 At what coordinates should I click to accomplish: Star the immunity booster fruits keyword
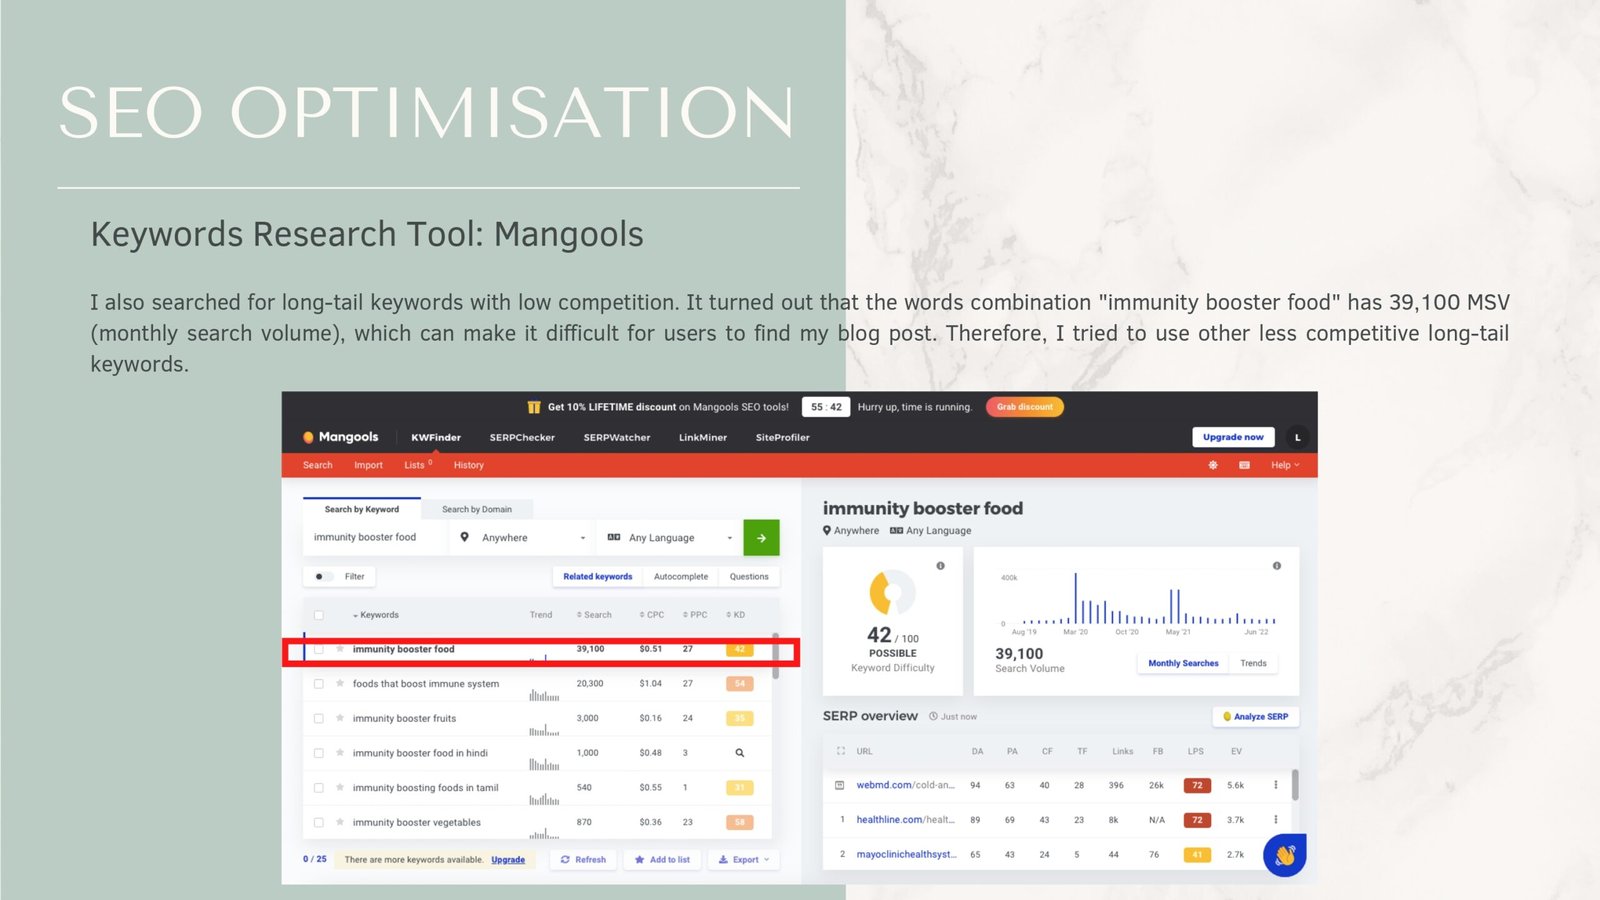340,718
